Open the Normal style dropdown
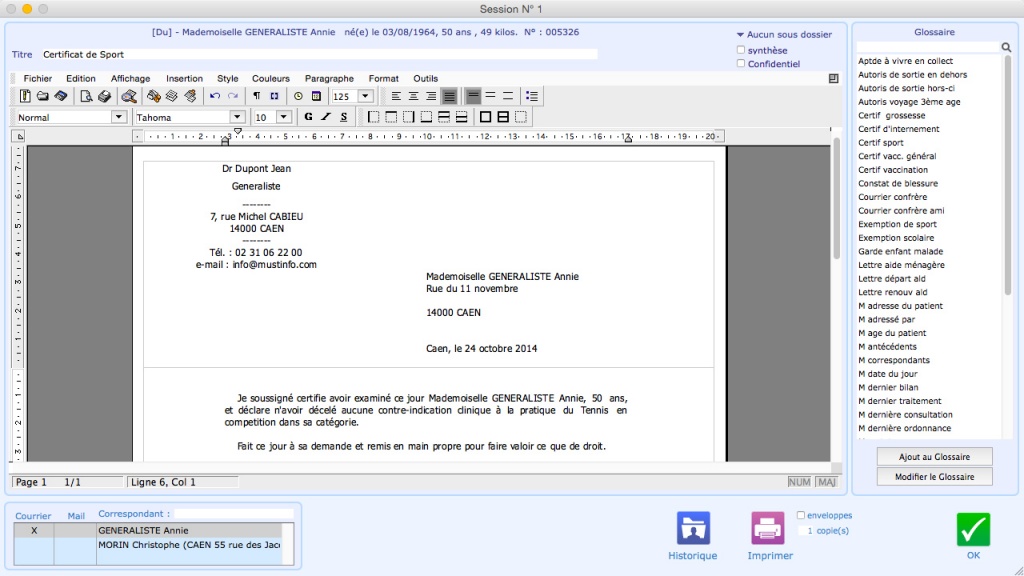 tap(118, 117)
